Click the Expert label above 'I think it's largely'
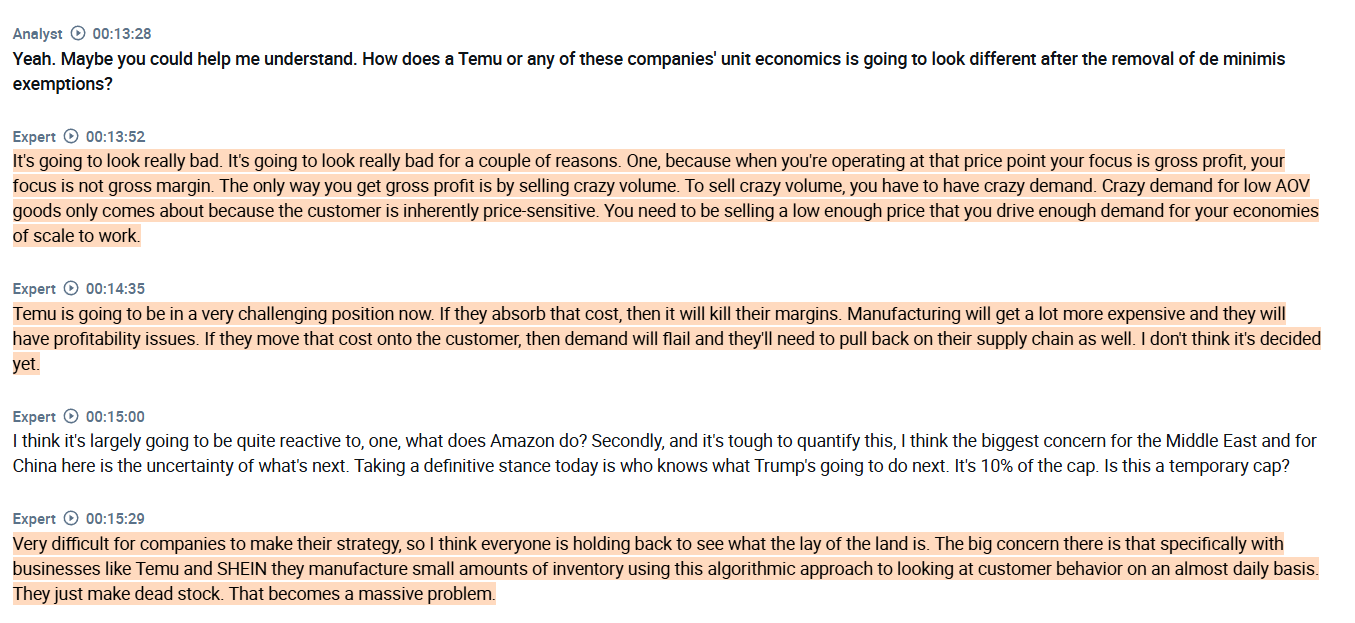This screenshot has height=623, width=1355. 34,417
